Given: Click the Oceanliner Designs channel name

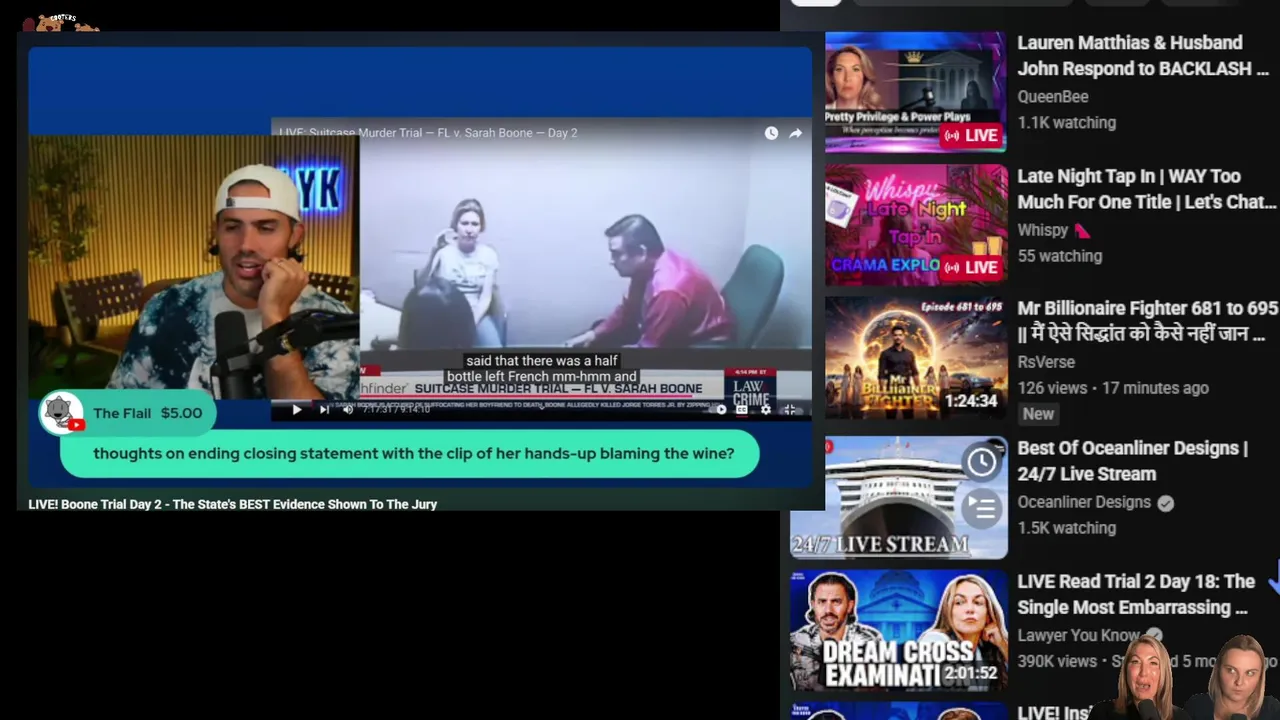Looking at the screenshot, I should point(1084,502).
